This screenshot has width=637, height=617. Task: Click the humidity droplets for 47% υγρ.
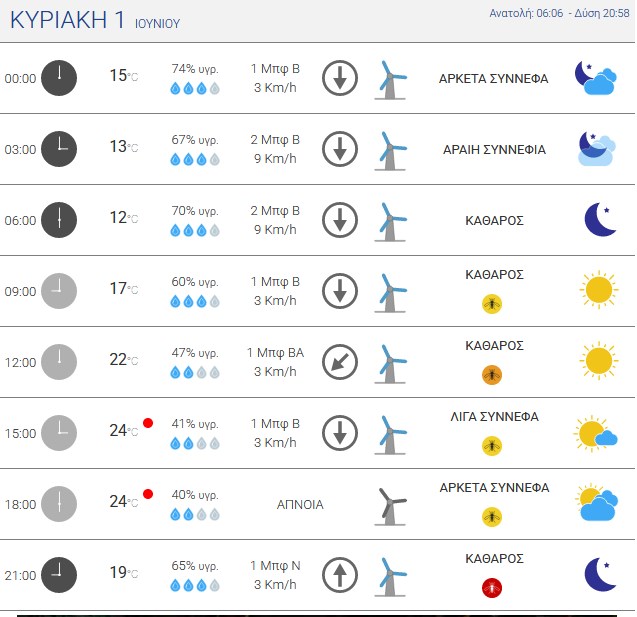195,372
